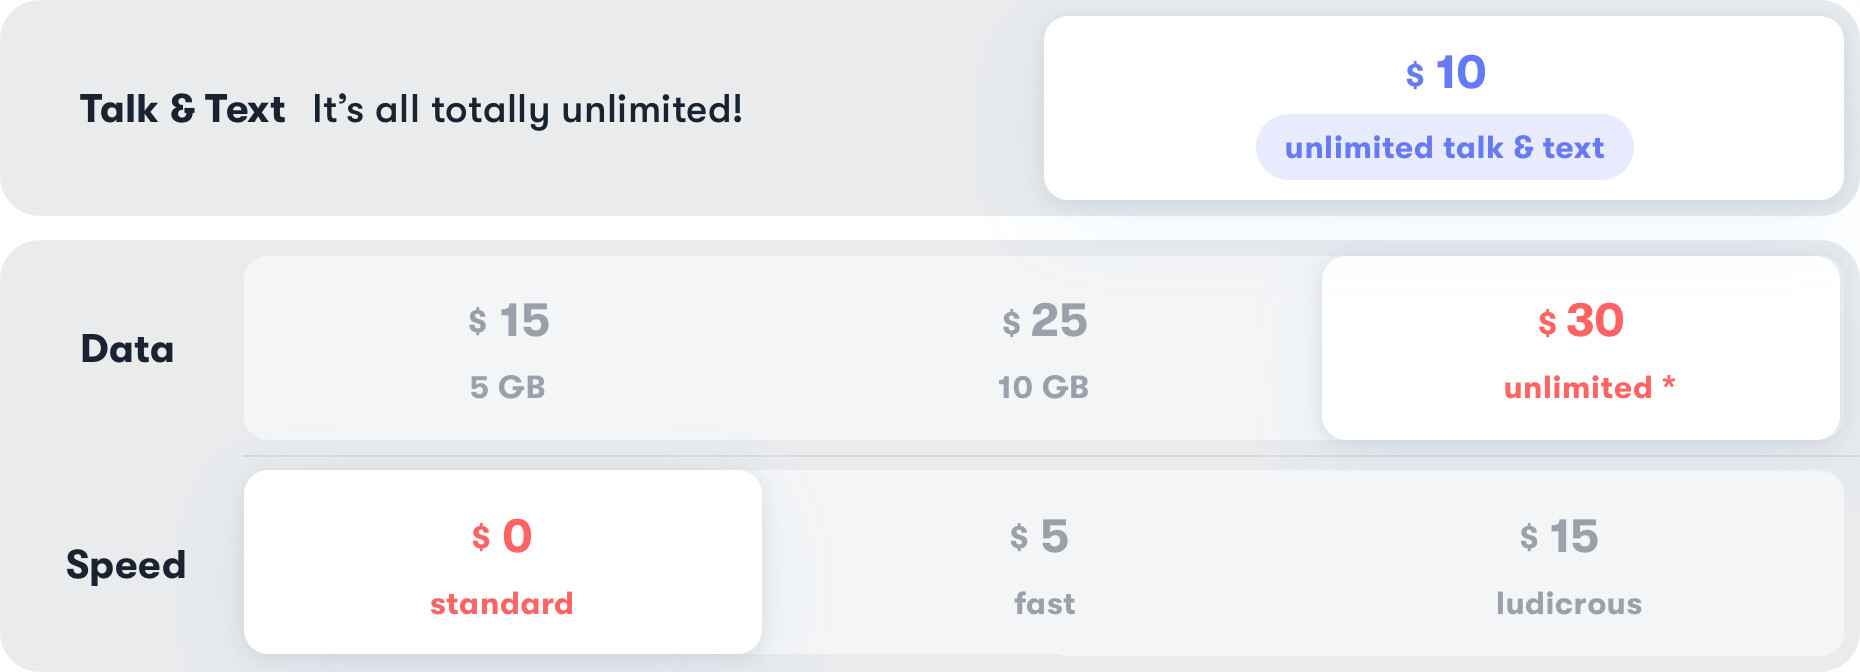Viewport: 1860px width, 672px height.
Task: Tap the $5 price above fast
Action: click(1039, 537)
